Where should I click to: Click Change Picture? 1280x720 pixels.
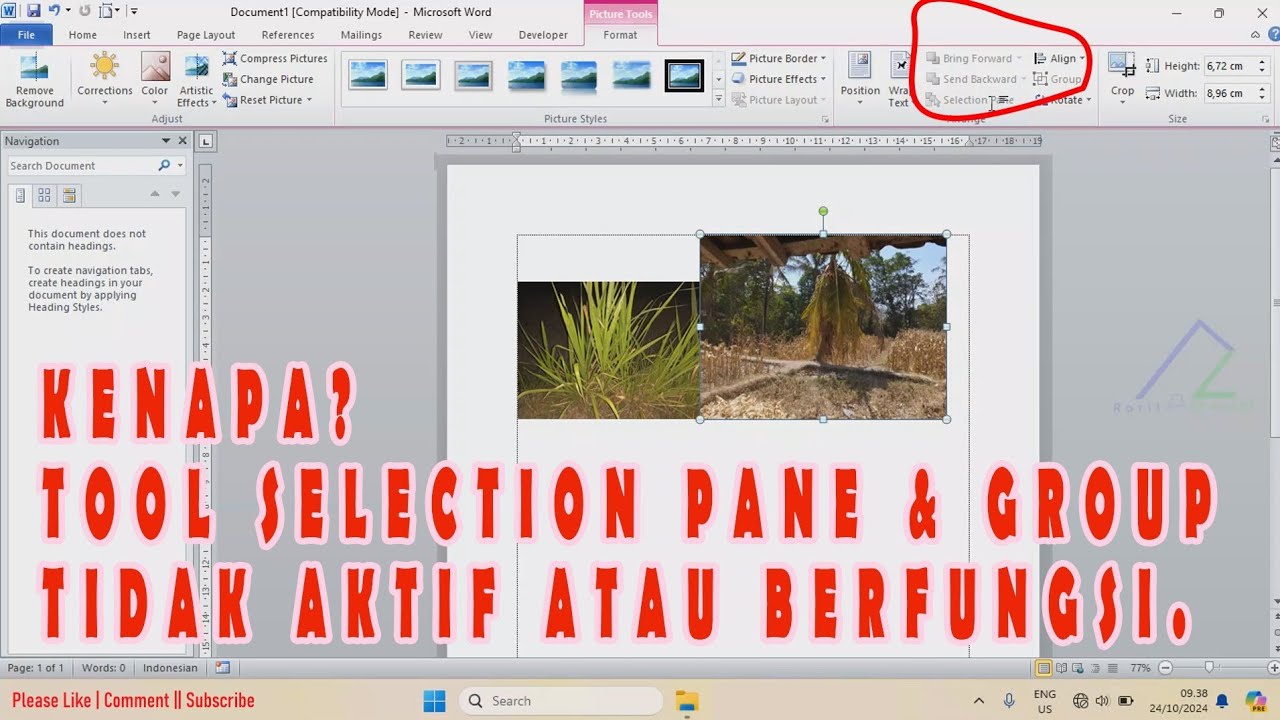click(268, 79)
